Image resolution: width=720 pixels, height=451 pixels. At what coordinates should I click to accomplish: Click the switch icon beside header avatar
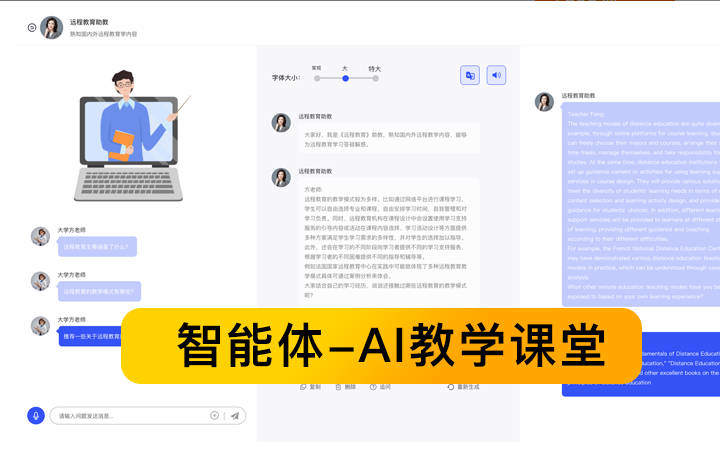[x=31, y=28]
